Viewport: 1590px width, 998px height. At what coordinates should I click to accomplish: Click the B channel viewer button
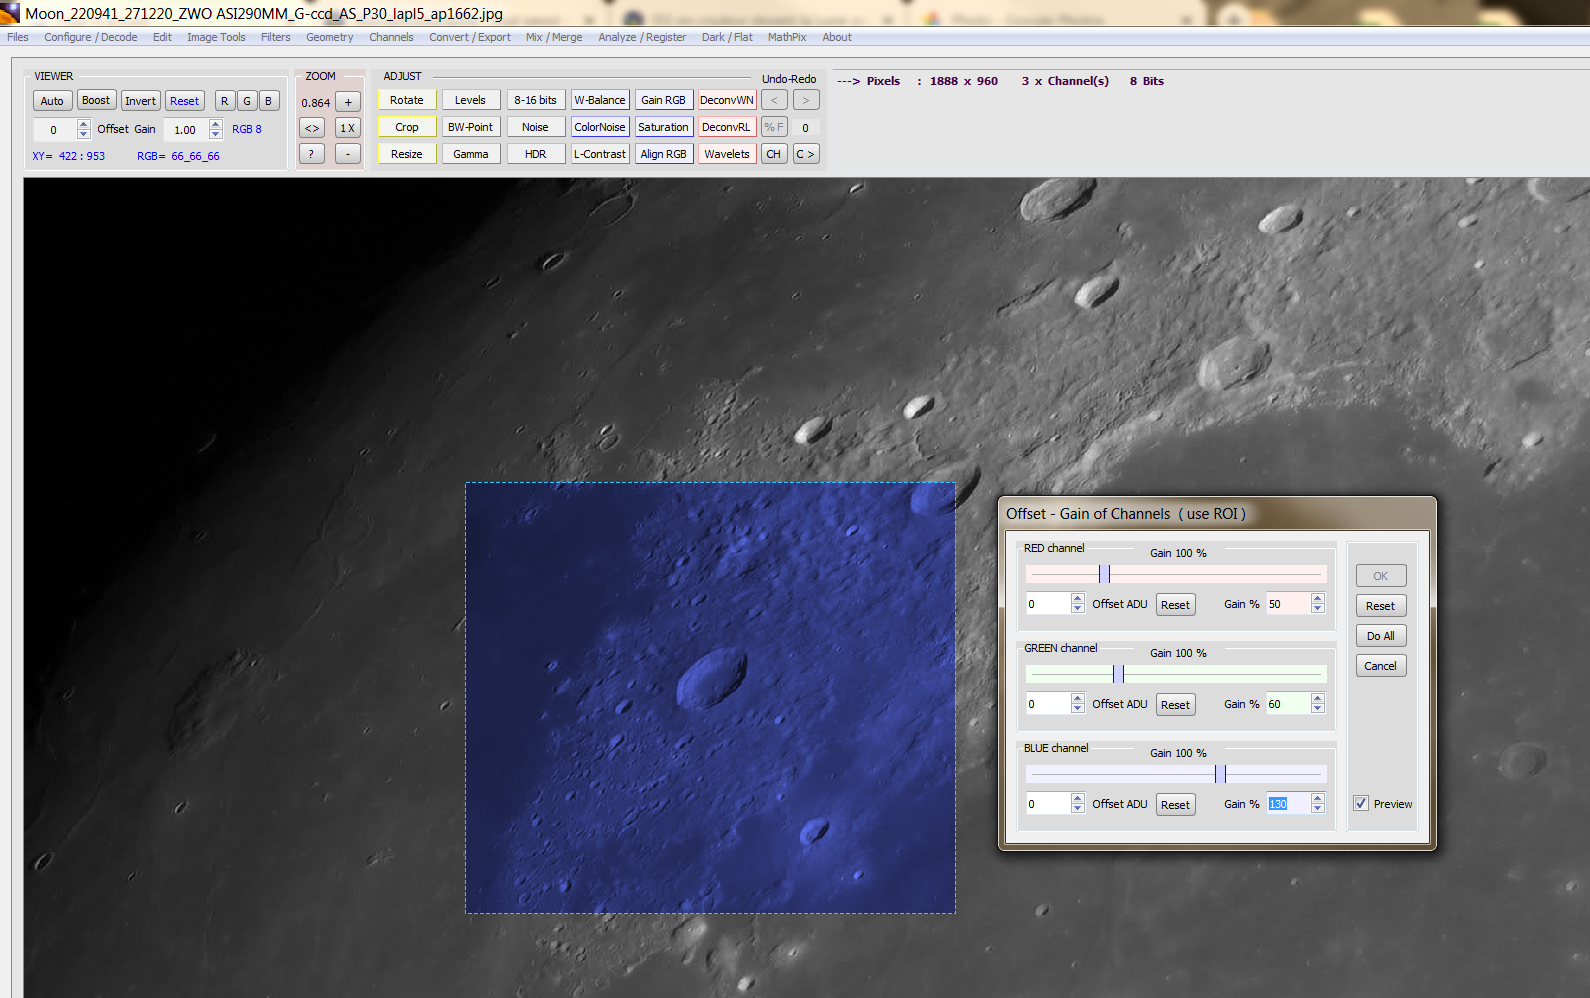click(269, 101)
